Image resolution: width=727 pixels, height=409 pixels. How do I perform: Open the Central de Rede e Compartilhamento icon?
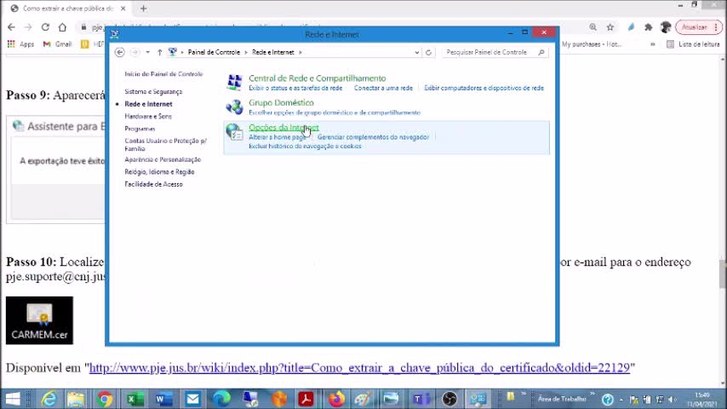pyautogui.click(x=234, y=82)
